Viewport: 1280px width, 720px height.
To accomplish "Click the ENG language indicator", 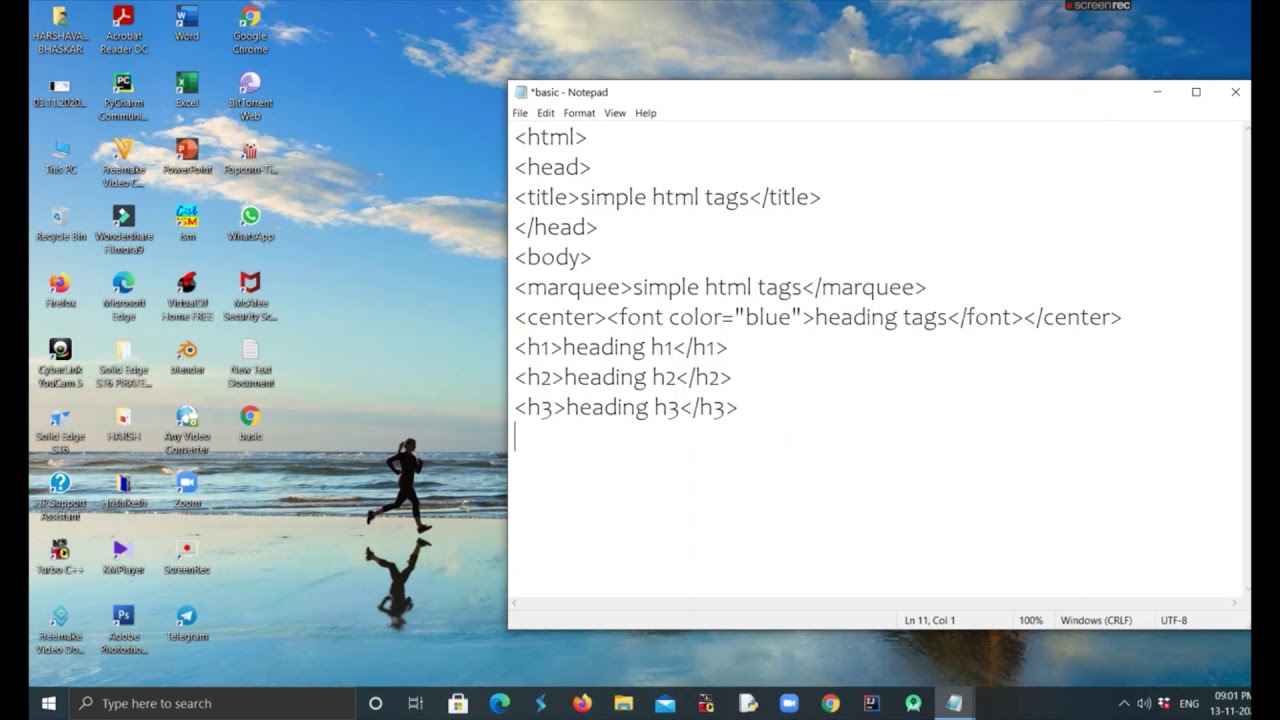I will (x=1189, y=704).
